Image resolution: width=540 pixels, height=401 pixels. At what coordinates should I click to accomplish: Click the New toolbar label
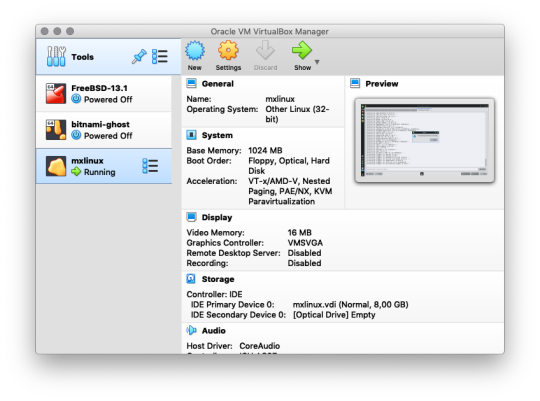point(195,68)
